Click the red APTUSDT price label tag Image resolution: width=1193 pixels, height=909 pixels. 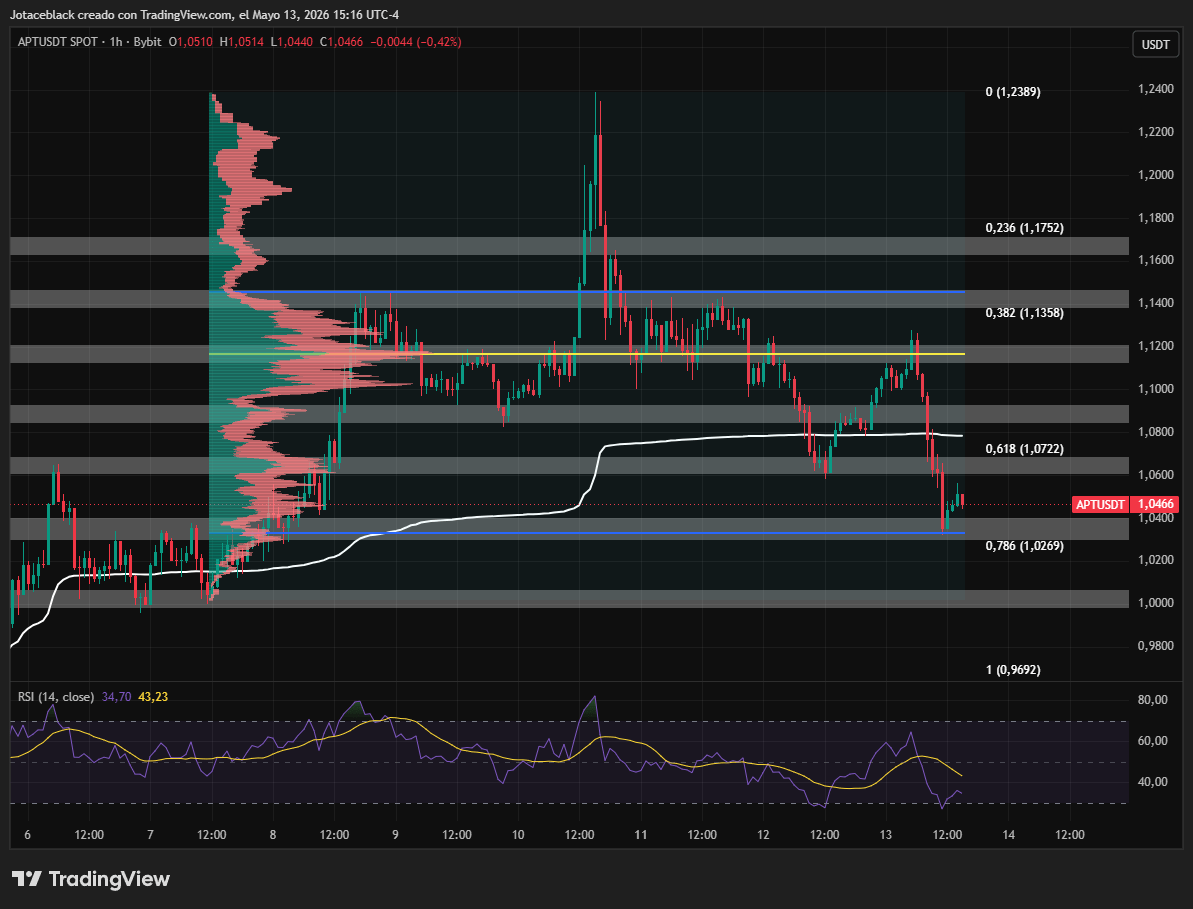(1100, 504)
